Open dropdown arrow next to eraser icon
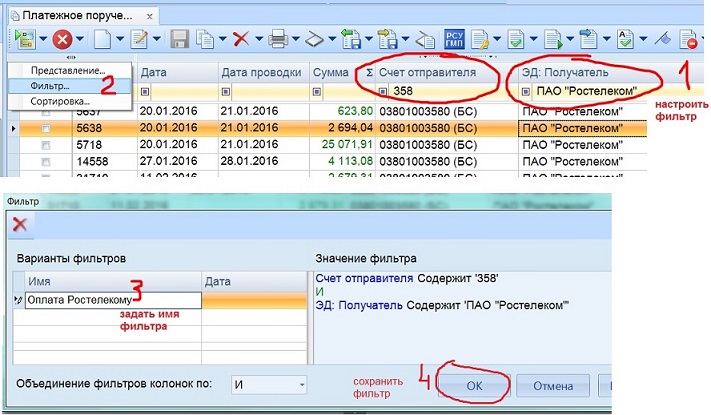The height and width of the screenshot is (415, 711). (332, 39)
